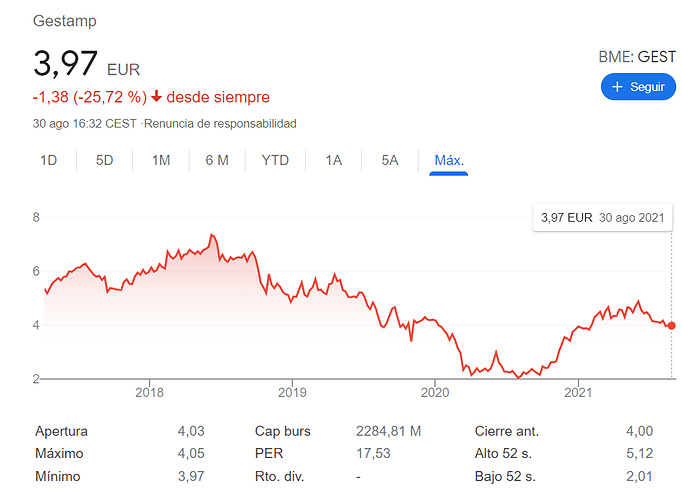Screen dimensions: 682x499
Task: Show the 5A price history
Action: (x=390, y=160)
